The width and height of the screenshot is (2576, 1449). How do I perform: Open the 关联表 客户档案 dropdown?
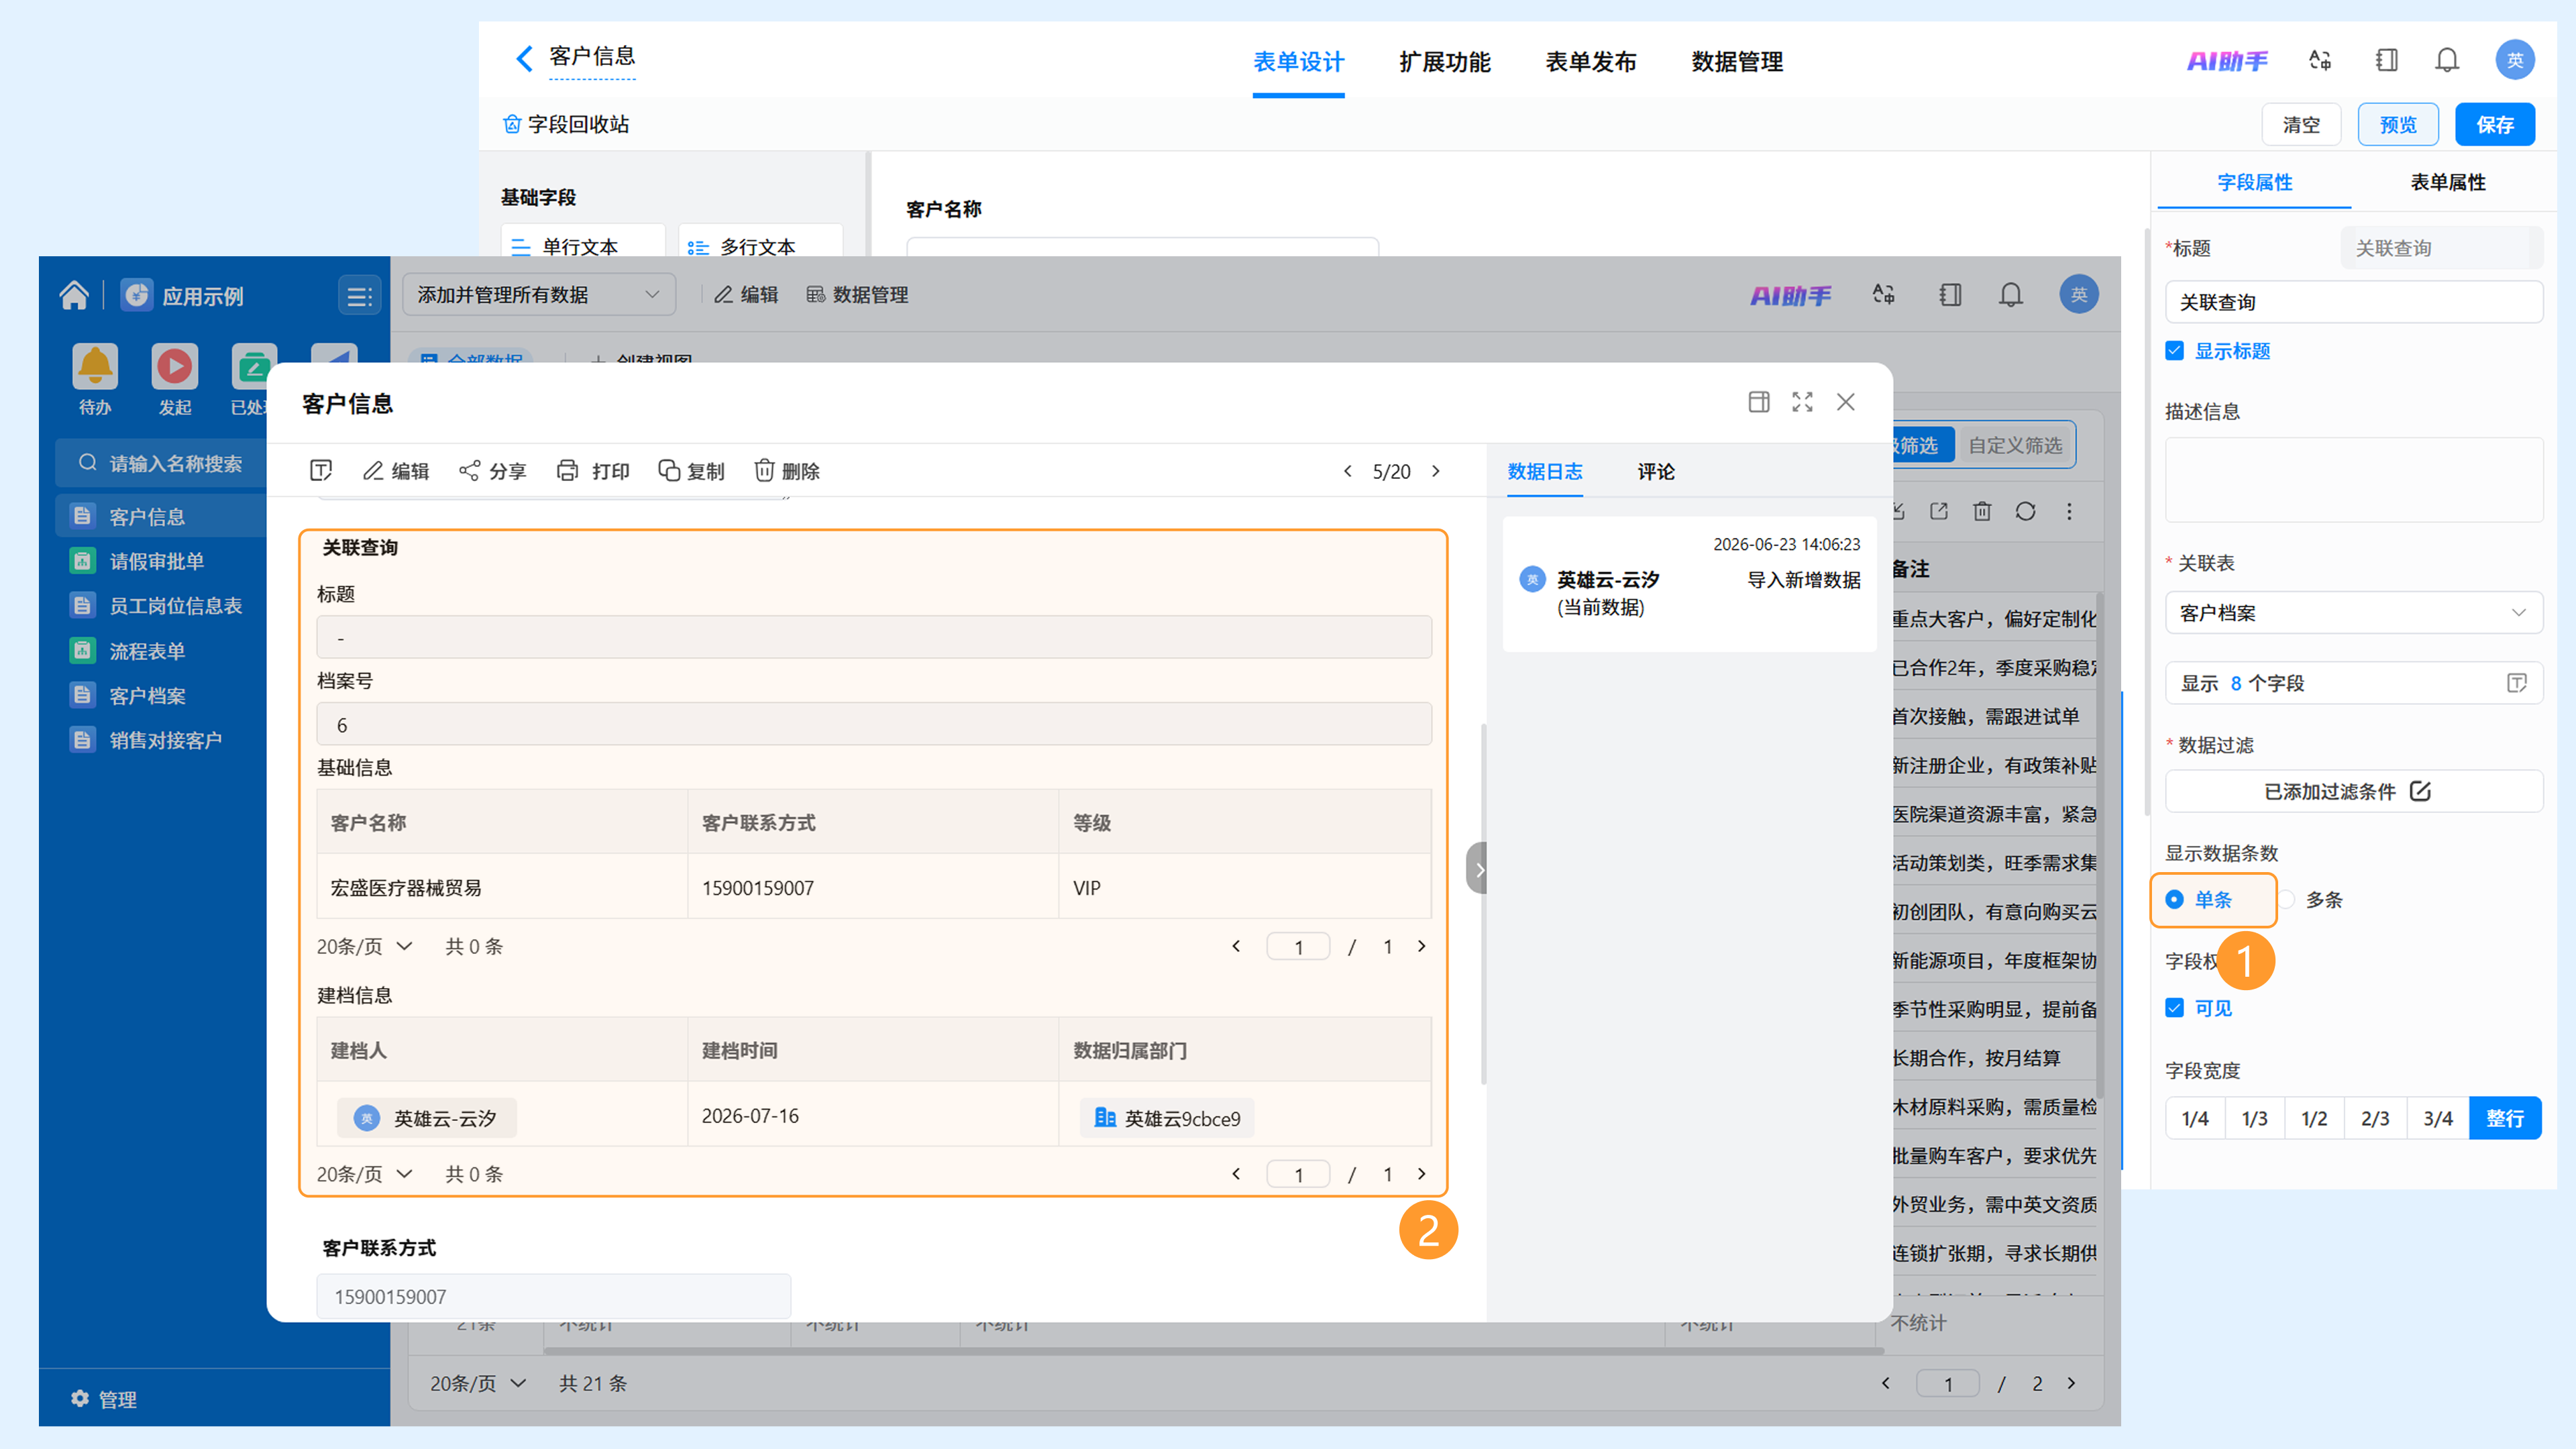click(x=2353, y=613)
